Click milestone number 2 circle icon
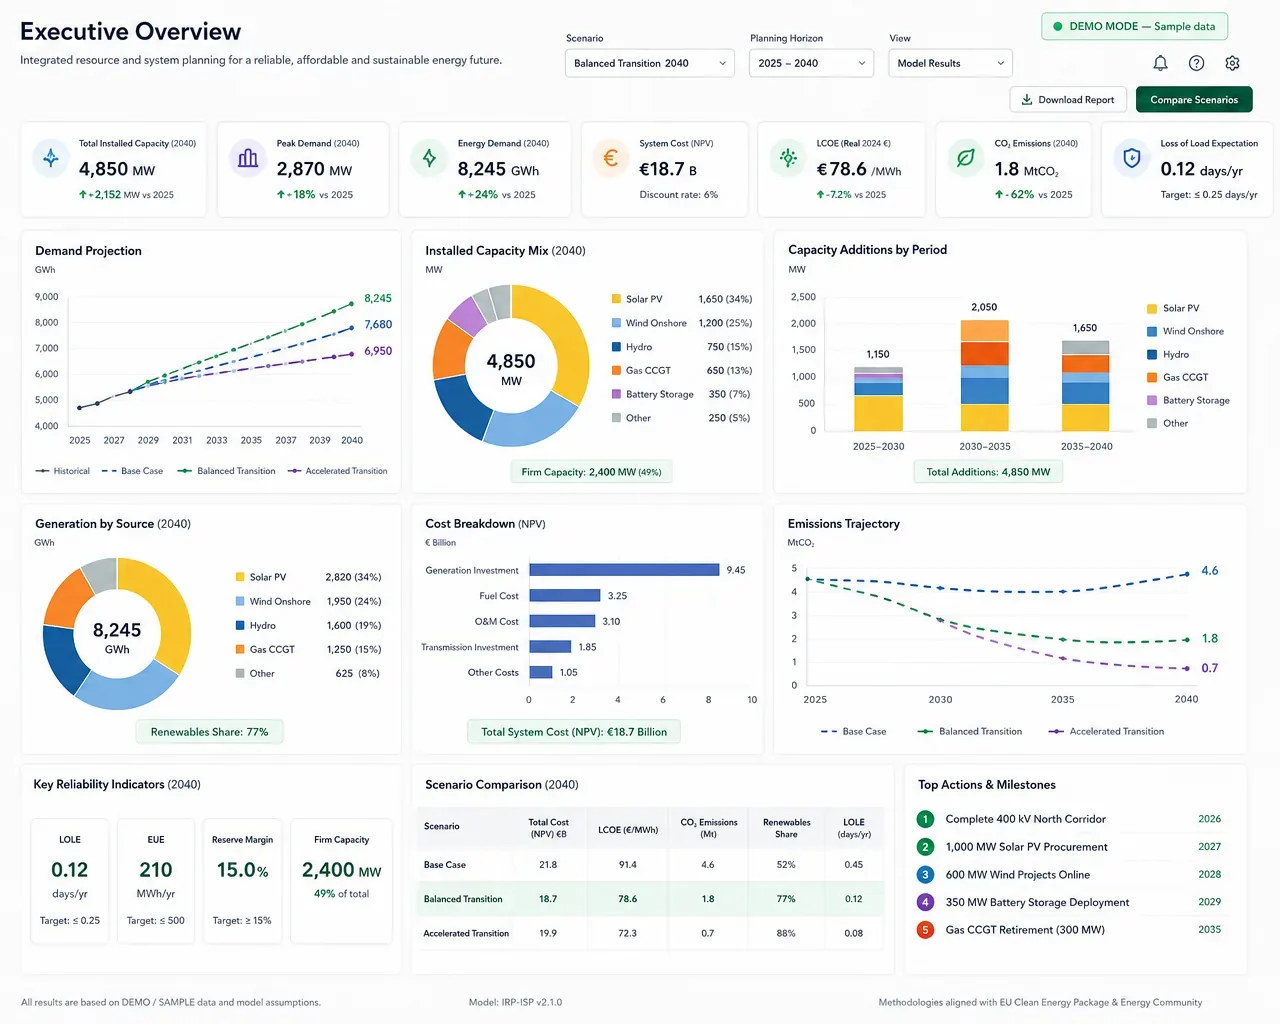The width and height of the screenshot is (1280, 1024). (925, 847)
